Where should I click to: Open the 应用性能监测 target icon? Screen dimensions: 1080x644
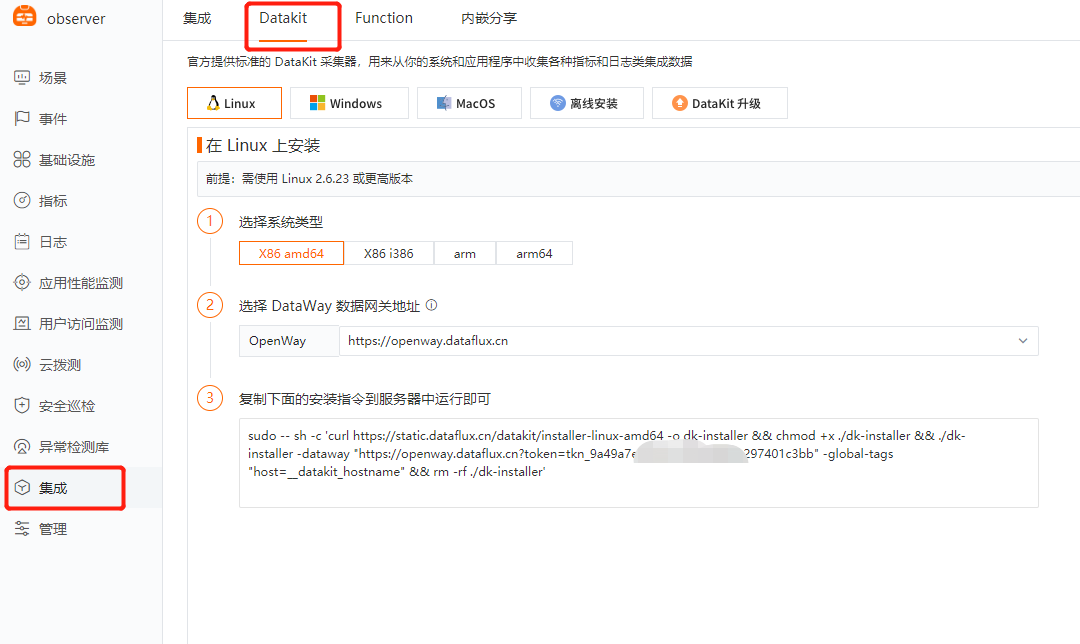(22, 282)
